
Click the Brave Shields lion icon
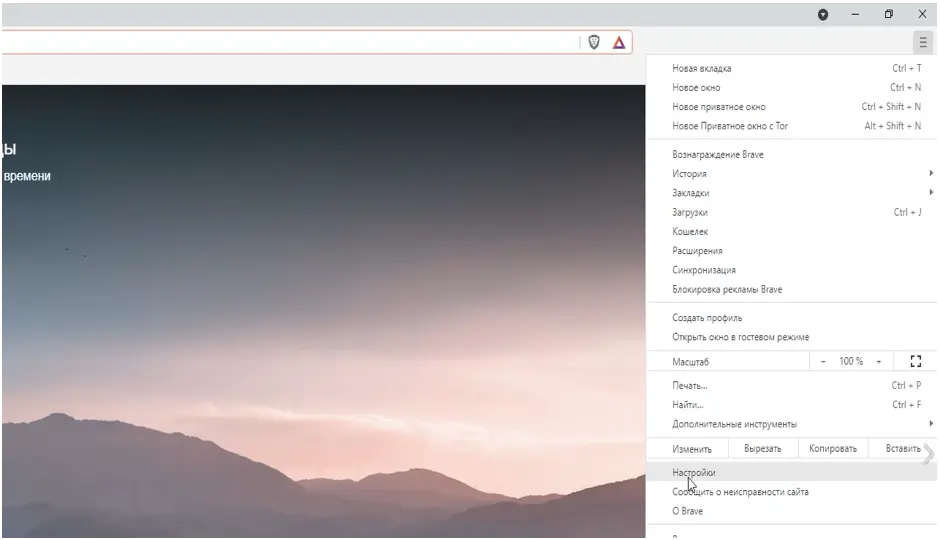click(x=593, y=42)
